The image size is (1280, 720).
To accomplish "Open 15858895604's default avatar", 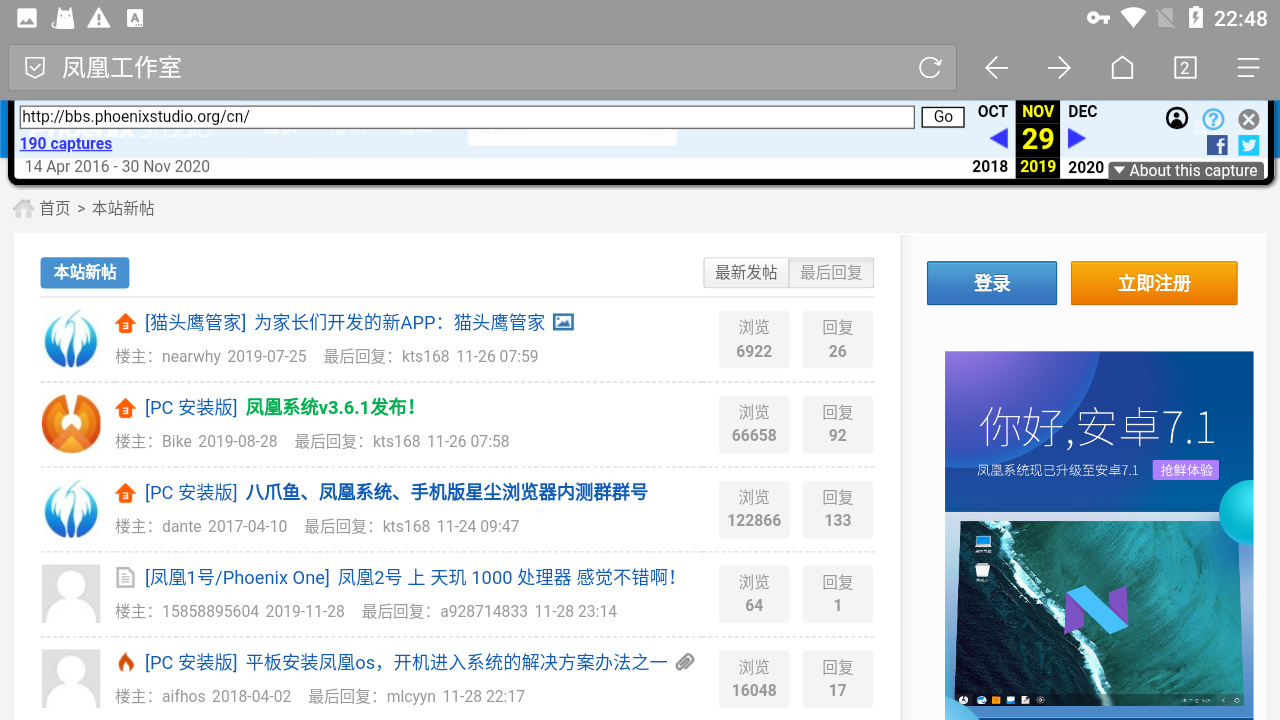I will click(x=71, y=594).
